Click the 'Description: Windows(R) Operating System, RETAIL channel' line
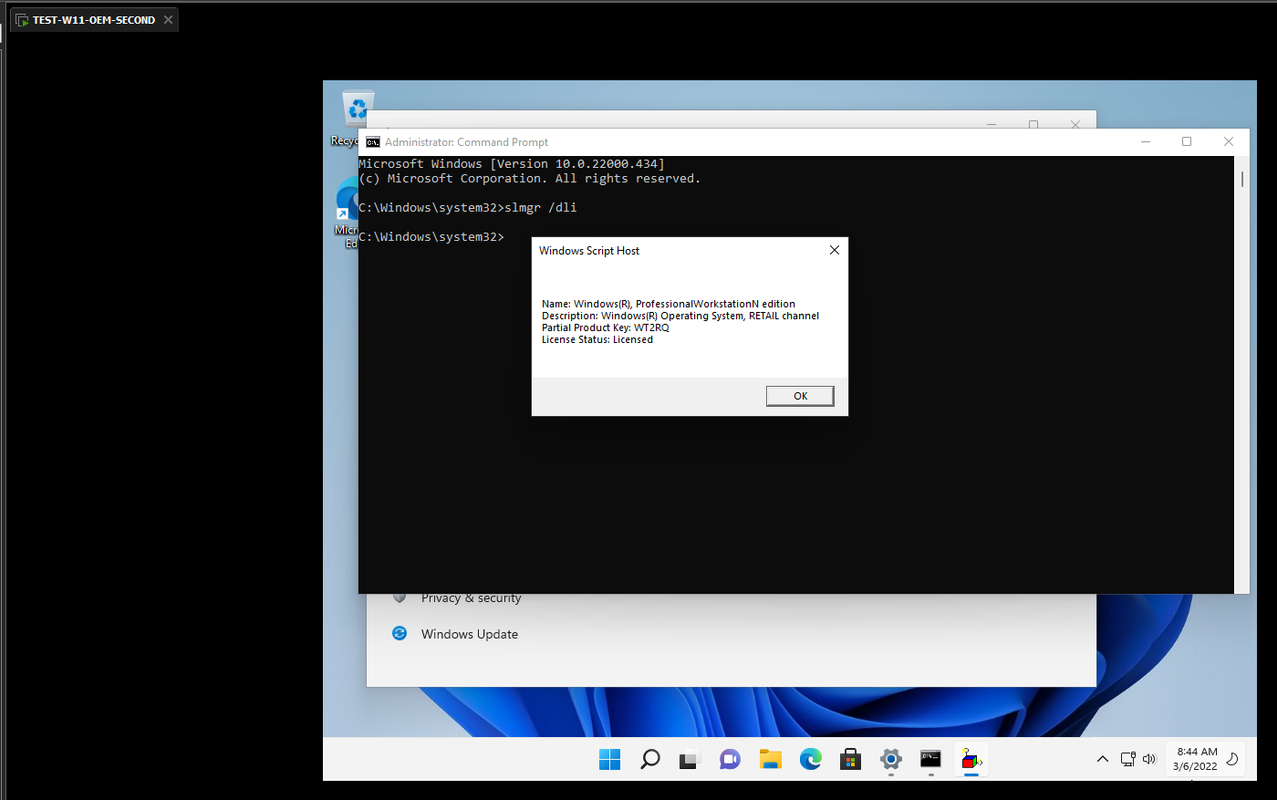1277x800 pixels. tap(680, 316)
